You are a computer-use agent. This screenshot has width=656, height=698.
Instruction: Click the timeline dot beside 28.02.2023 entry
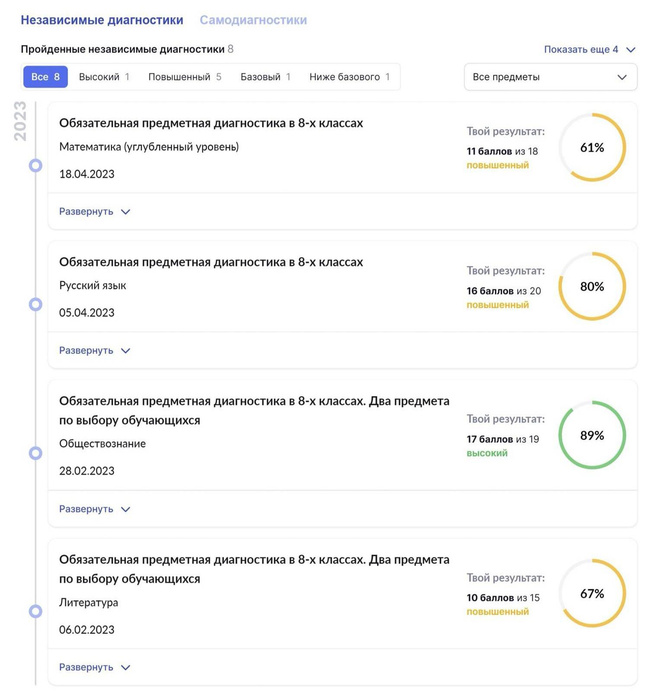[36, 453]
